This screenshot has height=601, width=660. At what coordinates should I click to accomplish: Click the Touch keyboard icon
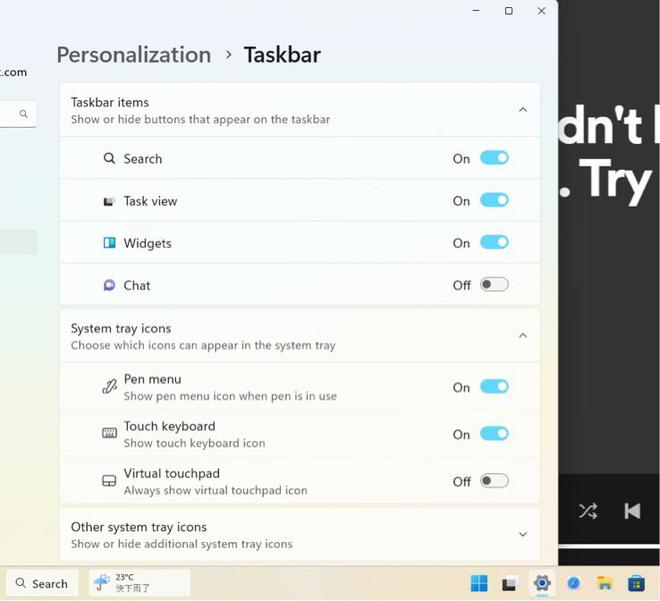(x=109, y=433)
